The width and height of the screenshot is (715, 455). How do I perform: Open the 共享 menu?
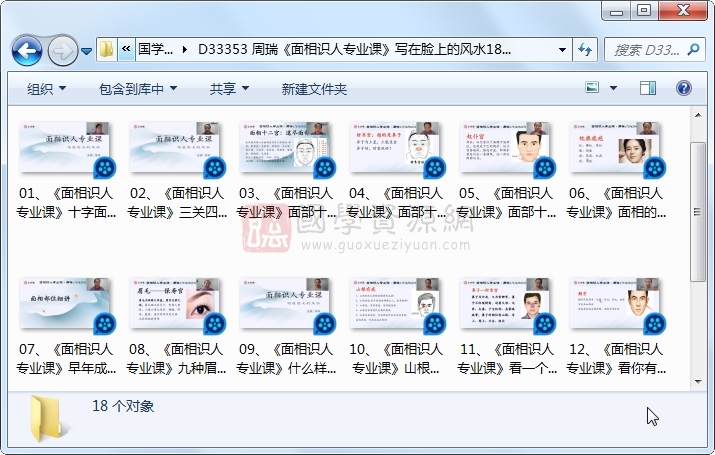[229, 89]
